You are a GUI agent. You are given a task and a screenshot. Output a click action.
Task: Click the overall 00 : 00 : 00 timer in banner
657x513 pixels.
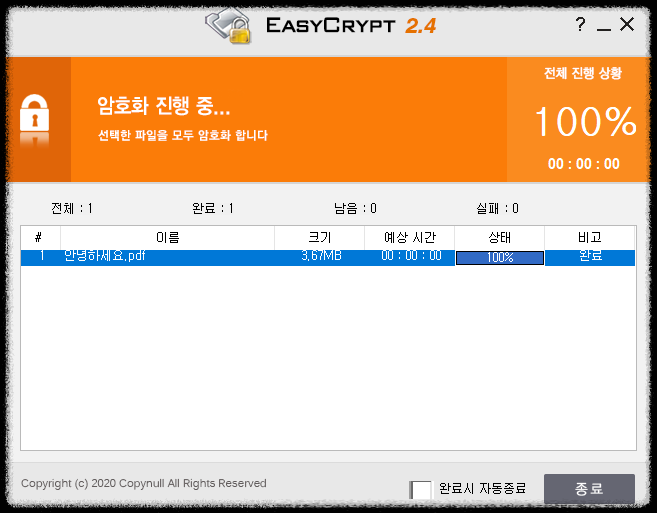(584, 163)
